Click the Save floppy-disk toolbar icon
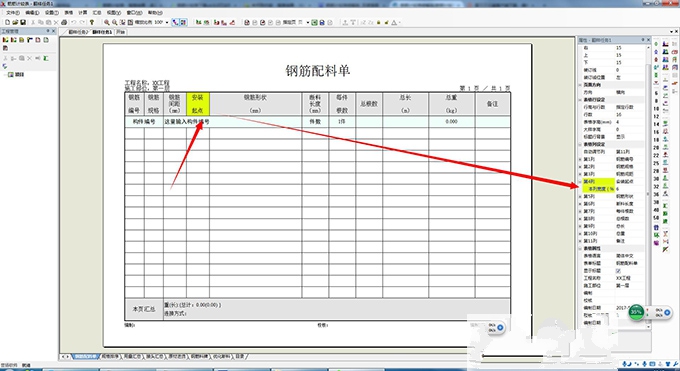Screen dimensions: 680x371 pyautogui.click(x=23, y=22)
